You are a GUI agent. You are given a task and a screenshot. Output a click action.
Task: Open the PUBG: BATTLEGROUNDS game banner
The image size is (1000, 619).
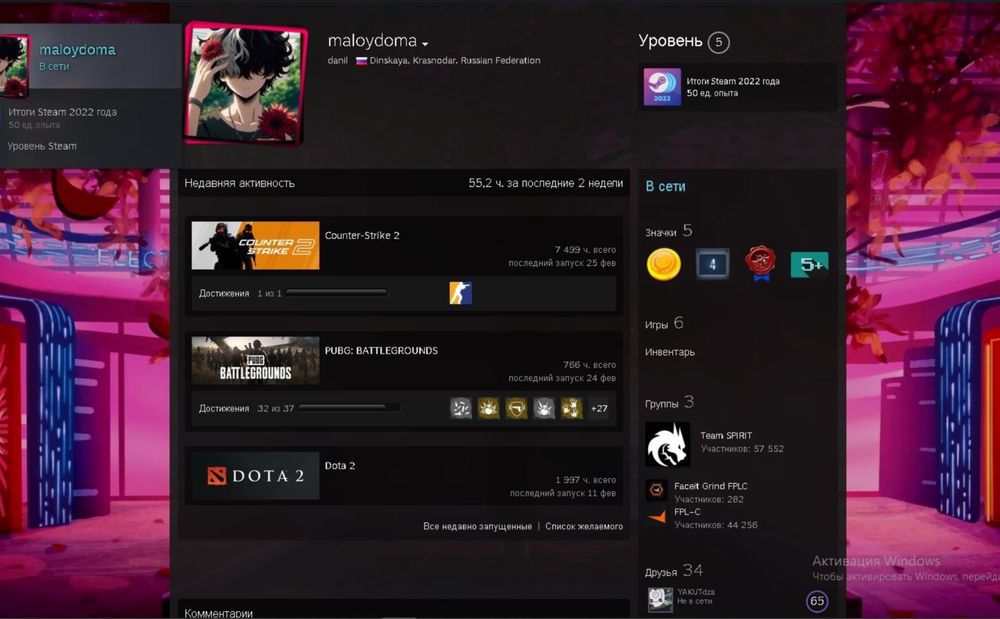click(x=255, y=360)
